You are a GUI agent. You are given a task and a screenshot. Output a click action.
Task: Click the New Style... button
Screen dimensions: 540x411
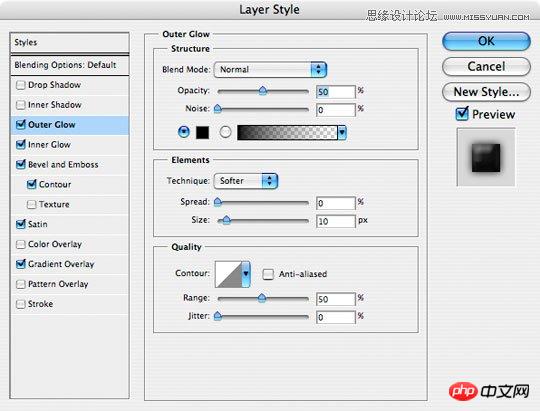(x=486, y=92)
